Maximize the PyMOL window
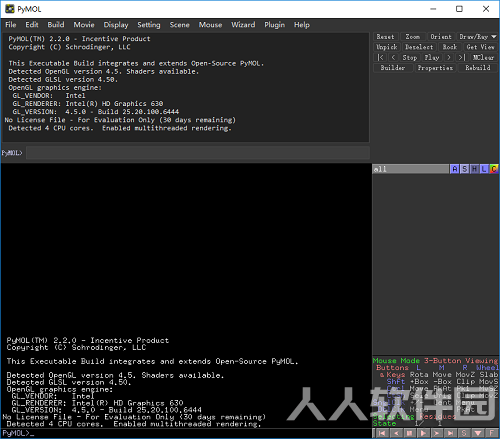 click(459, 9)
